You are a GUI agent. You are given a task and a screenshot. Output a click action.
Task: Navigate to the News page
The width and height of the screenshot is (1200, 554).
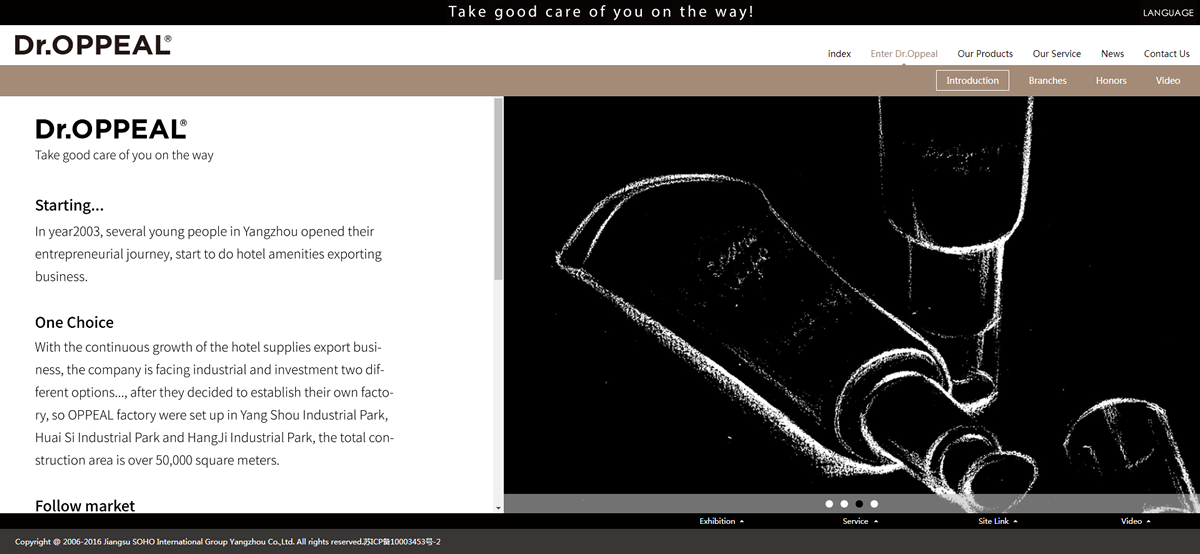pos(1112,54)
